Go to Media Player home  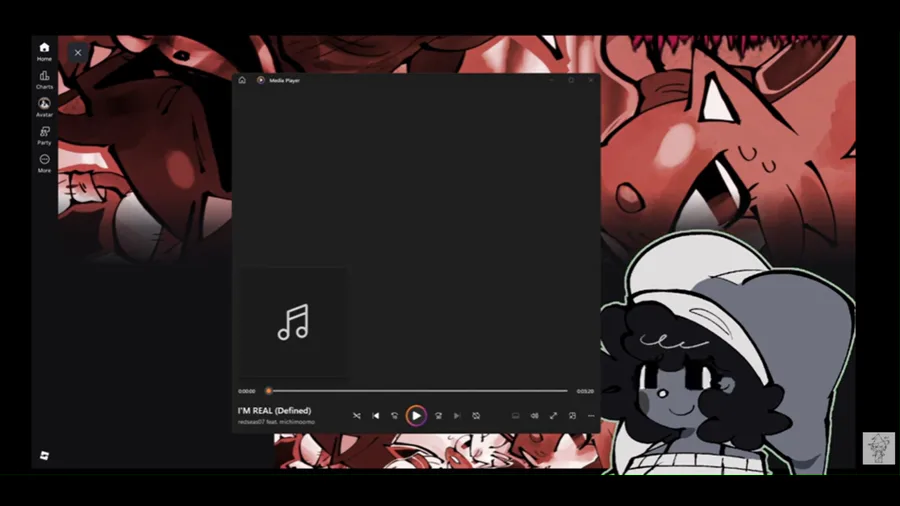242,80
